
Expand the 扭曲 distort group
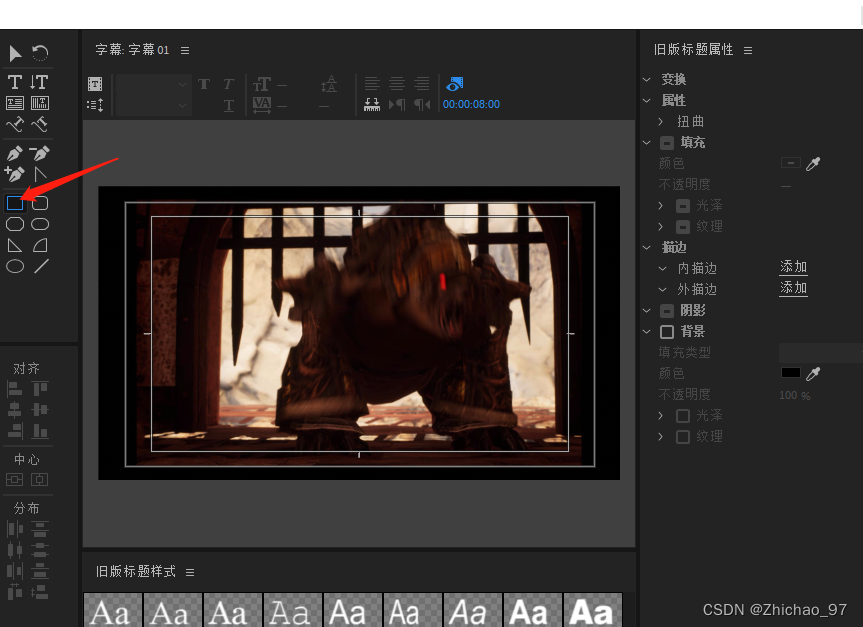[x=660, y=122]
